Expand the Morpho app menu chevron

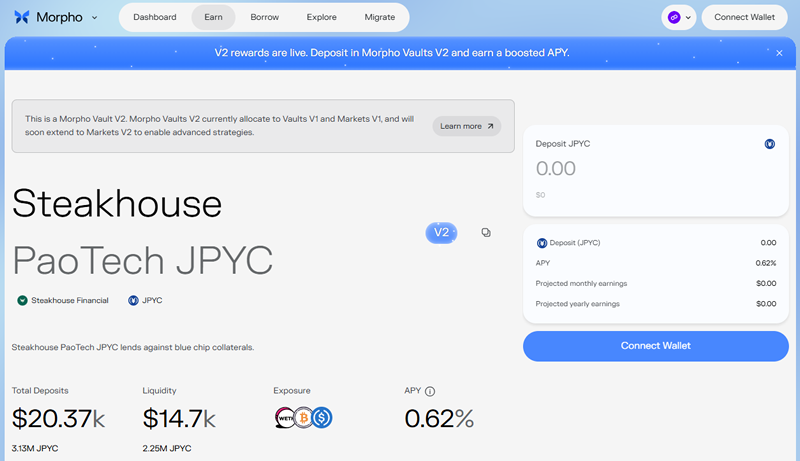[x=94, y=17]
